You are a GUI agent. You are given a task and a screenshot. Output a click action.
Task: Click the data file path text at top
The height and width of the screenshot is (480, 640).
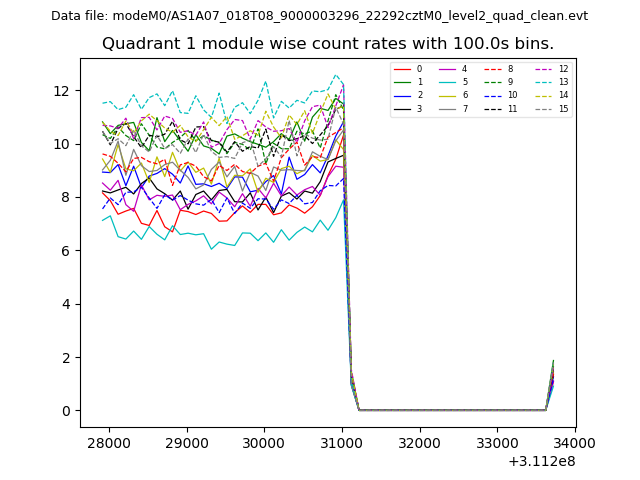pyautogui.click(x=319, y=16)
